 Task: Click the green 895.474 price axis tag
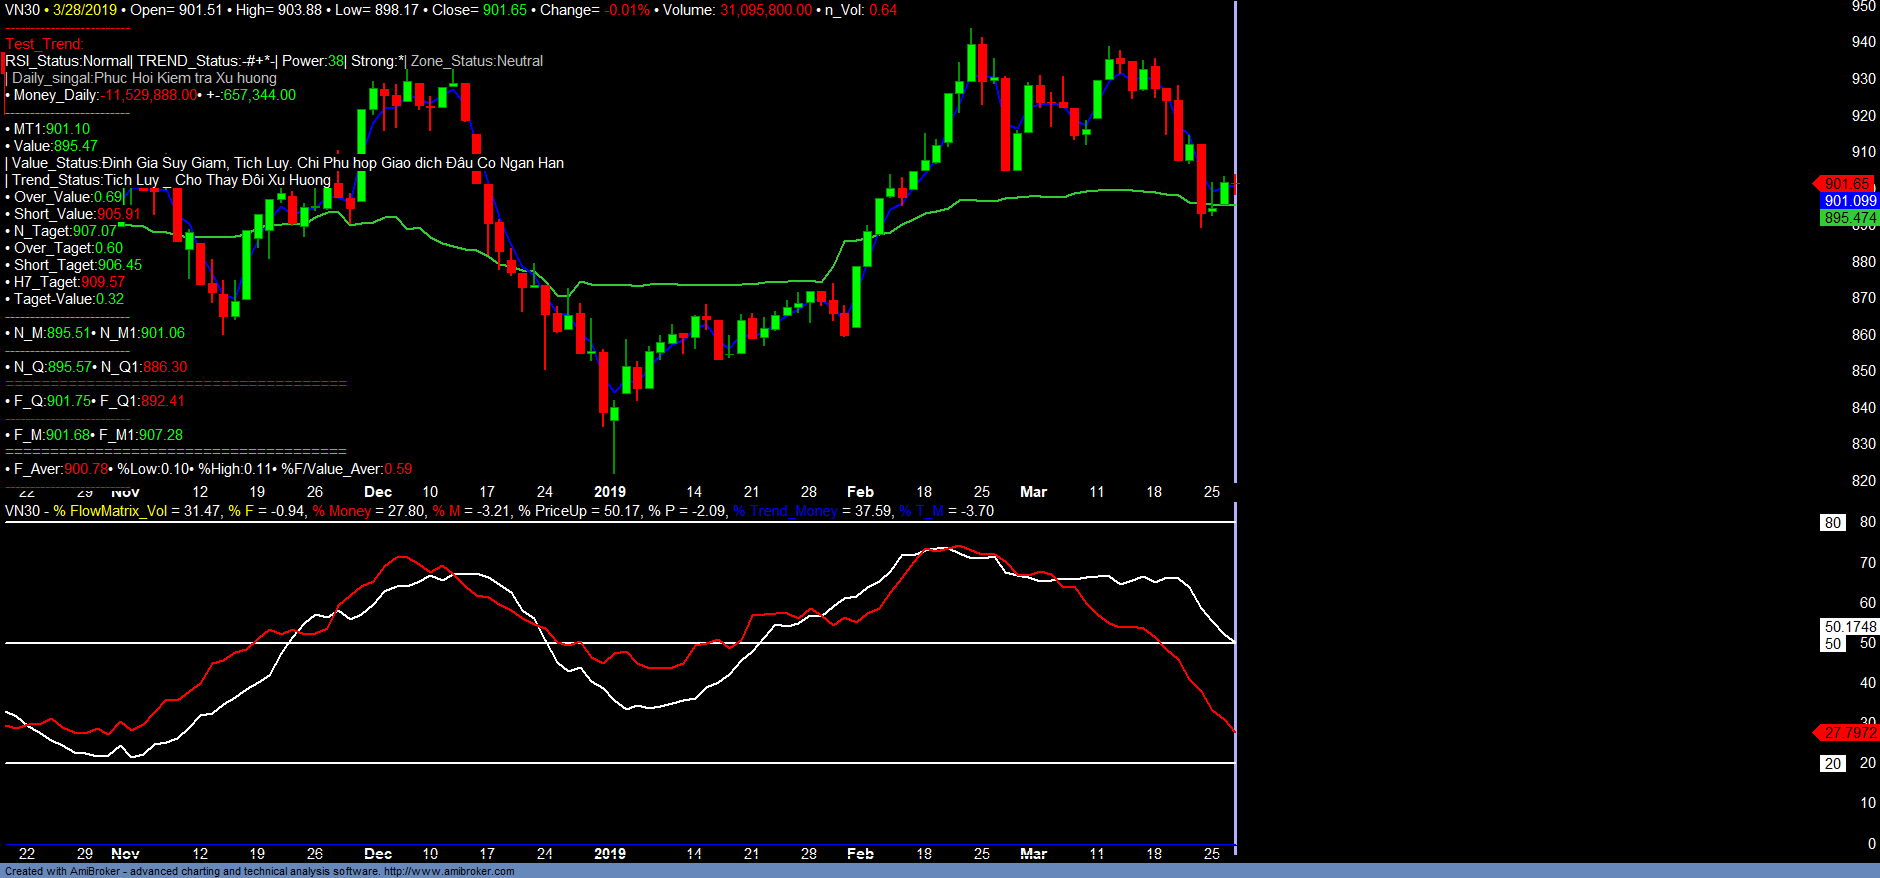[x=1850, y=218]
